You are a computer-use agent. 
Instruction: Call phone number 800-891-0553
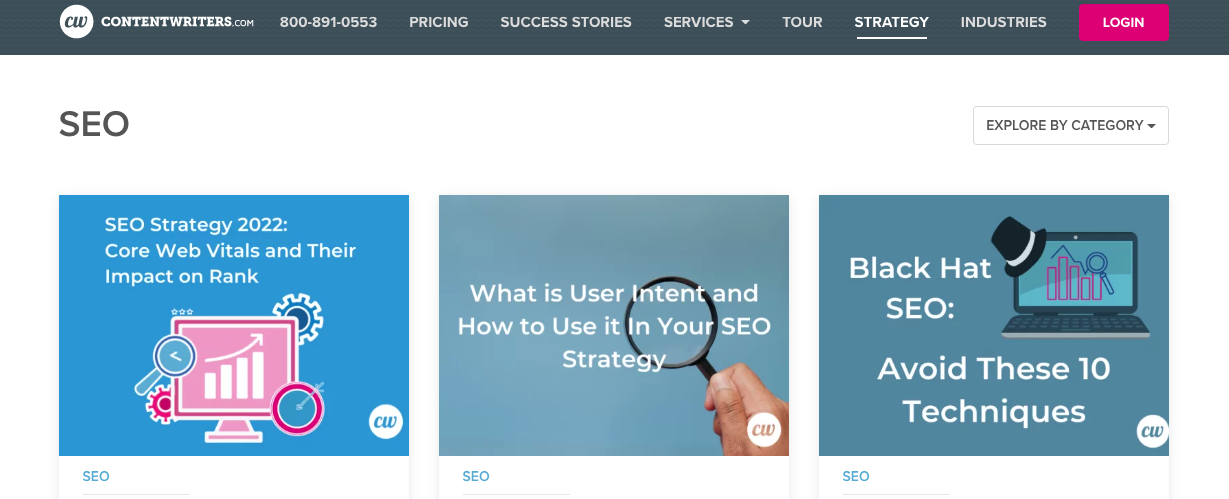(x=328, y=22)
